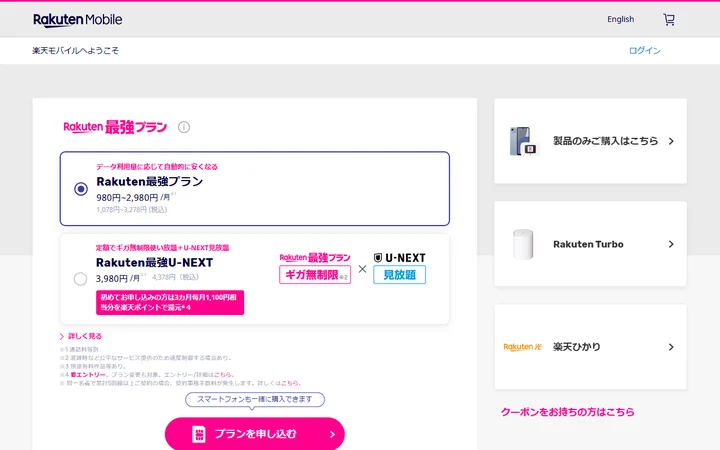The height and width of the screenshot is (450, 720).
Task: Switch language to English
Action: pyautogui.click(x=620, y=19)
